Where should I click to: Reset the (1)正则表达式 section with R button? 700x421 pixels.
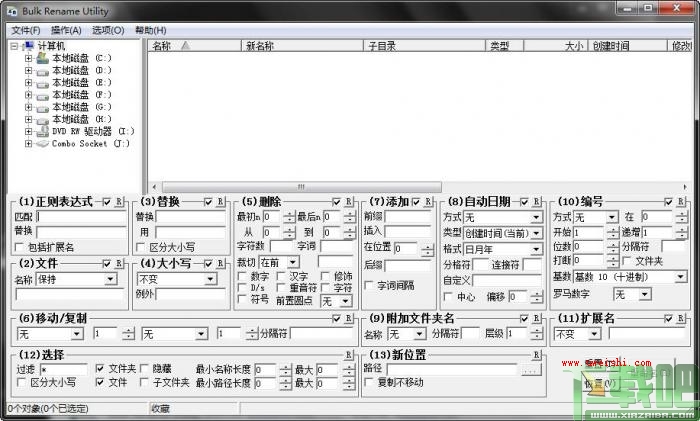119,202
